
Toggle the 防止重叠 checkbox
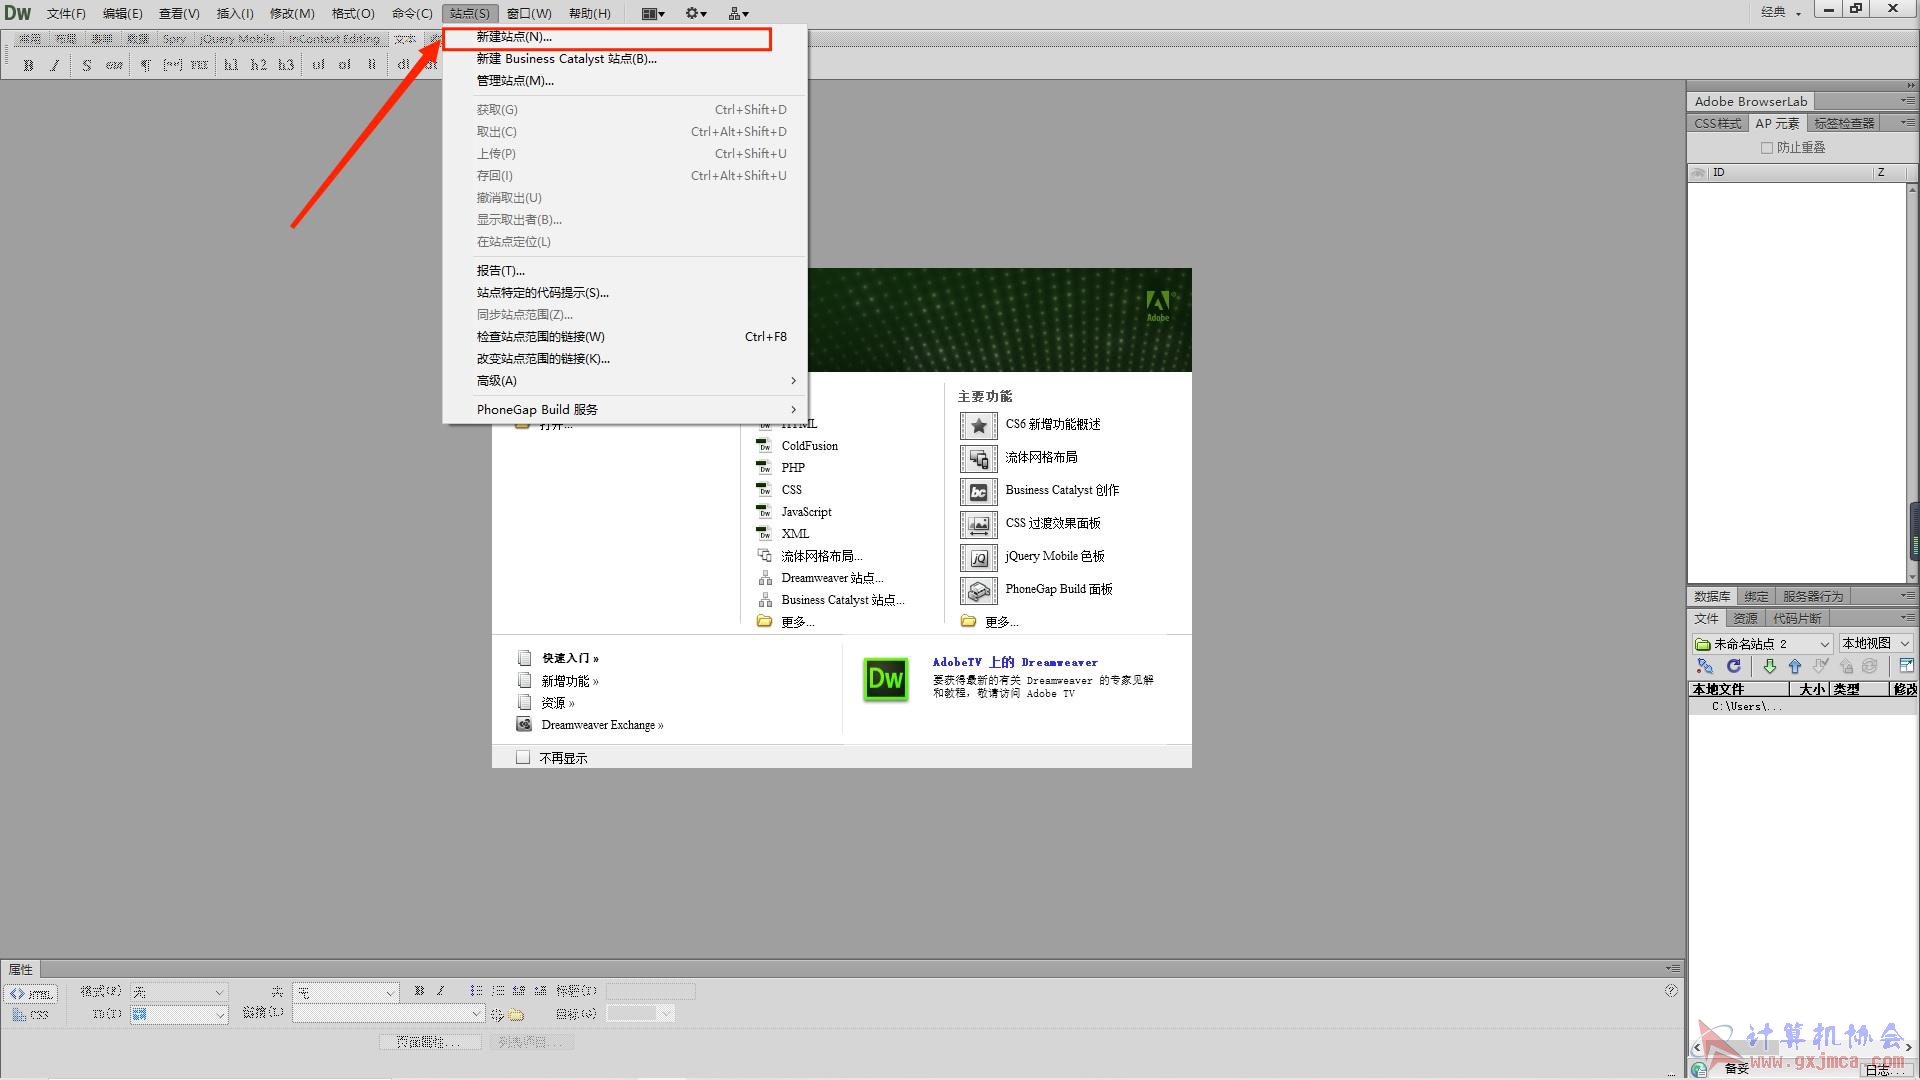click(x=1767, y=148)
